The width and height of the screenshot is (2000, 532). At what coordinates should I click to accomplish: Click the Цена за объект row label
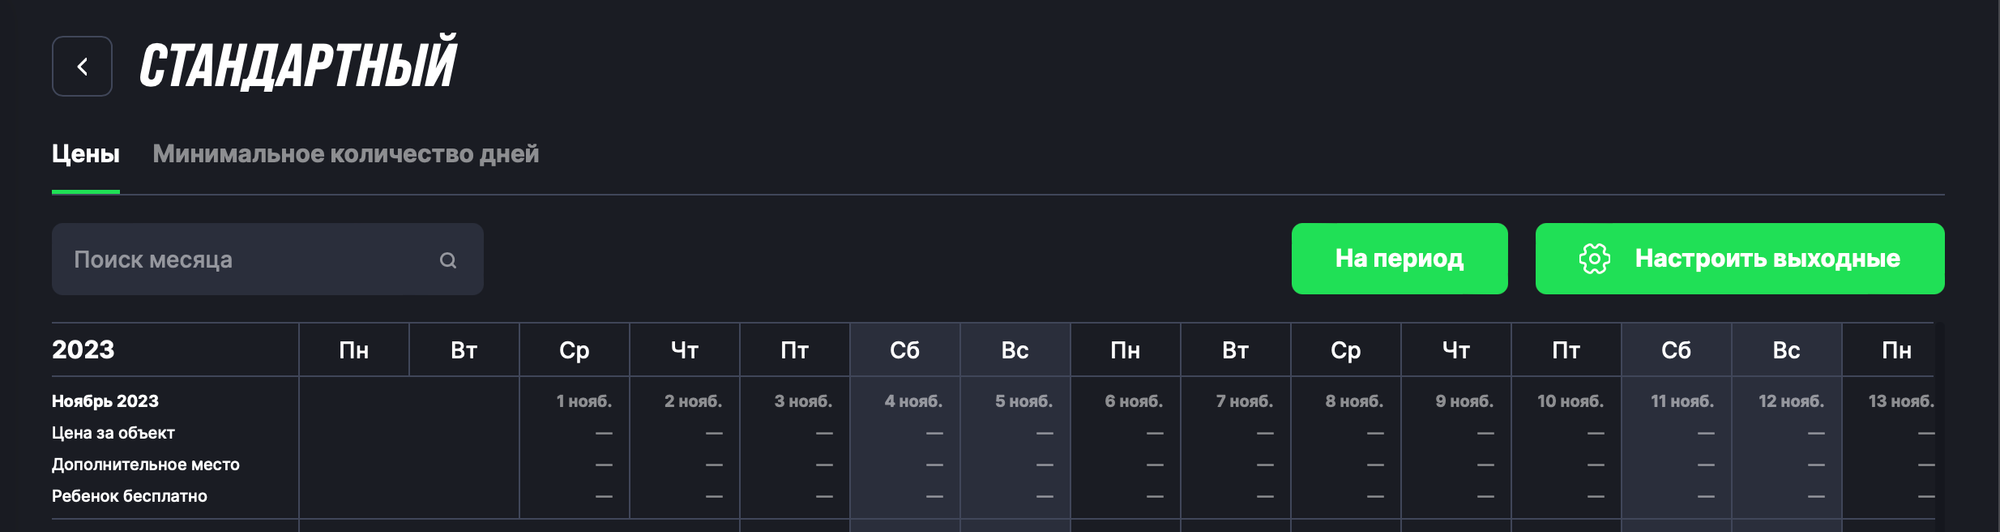point(113,433)
